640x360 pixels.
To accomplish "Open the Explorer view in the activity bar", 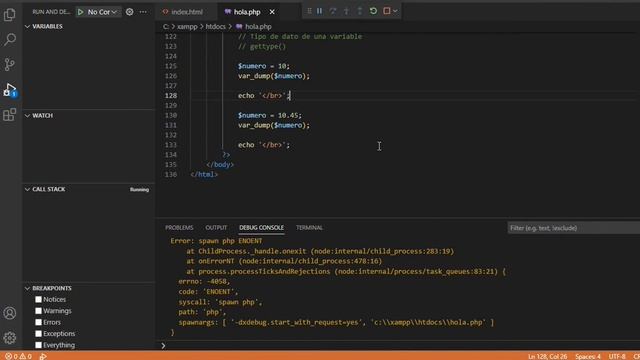I will click(9, 15).
